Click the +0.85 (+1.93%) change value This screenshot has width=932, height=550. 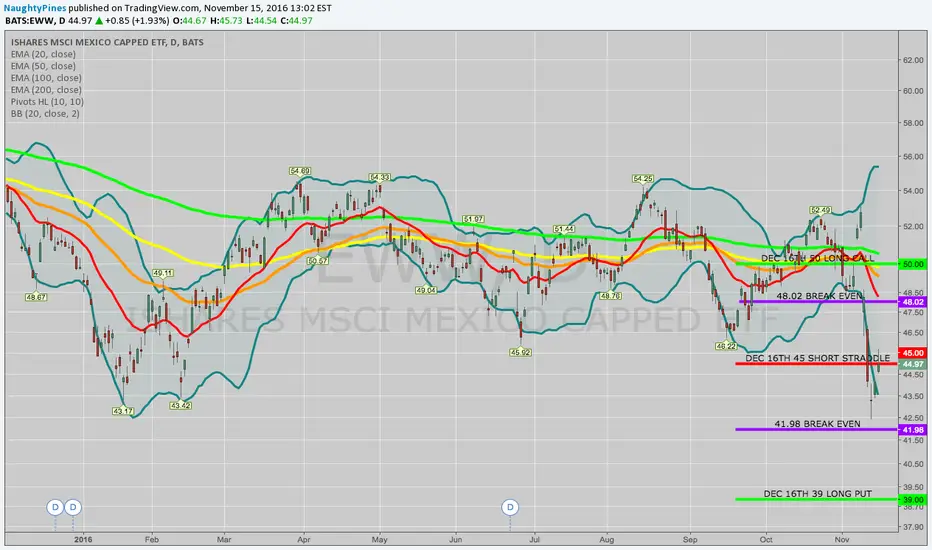pyautogui.click(x=137, y=21)
